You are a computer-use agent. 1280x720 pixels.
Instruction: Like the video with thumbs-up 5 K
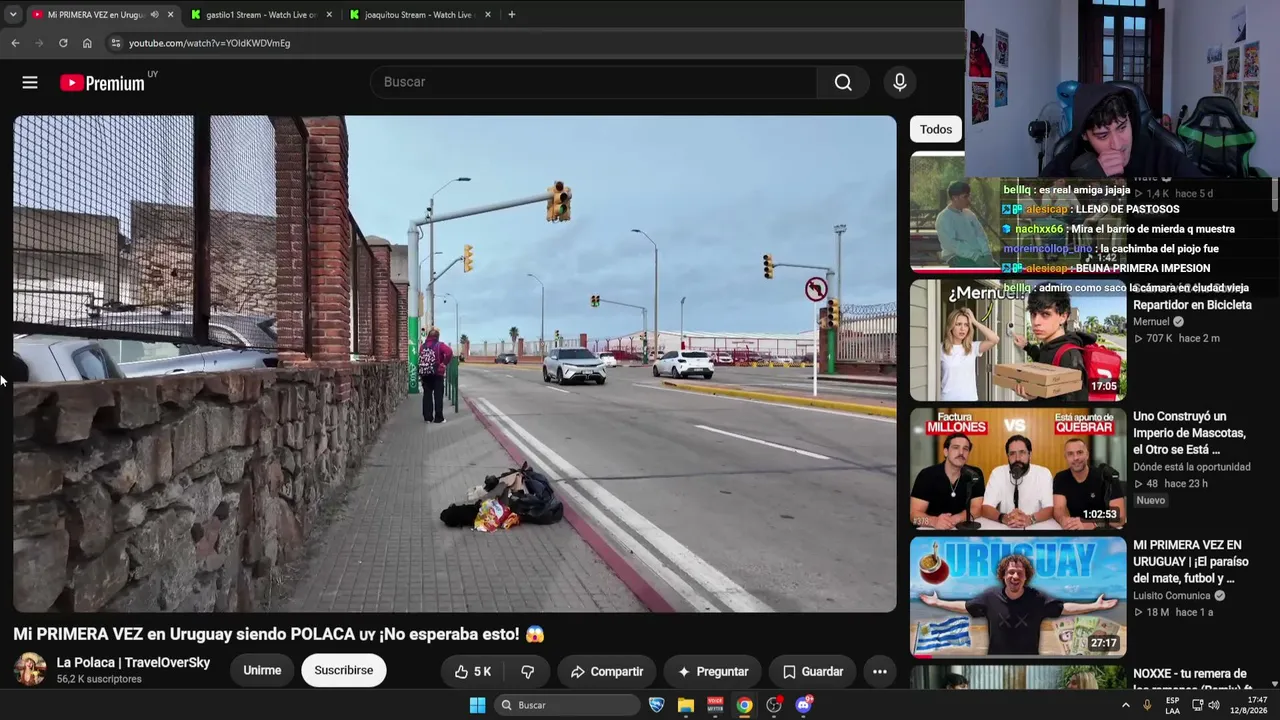473,672
